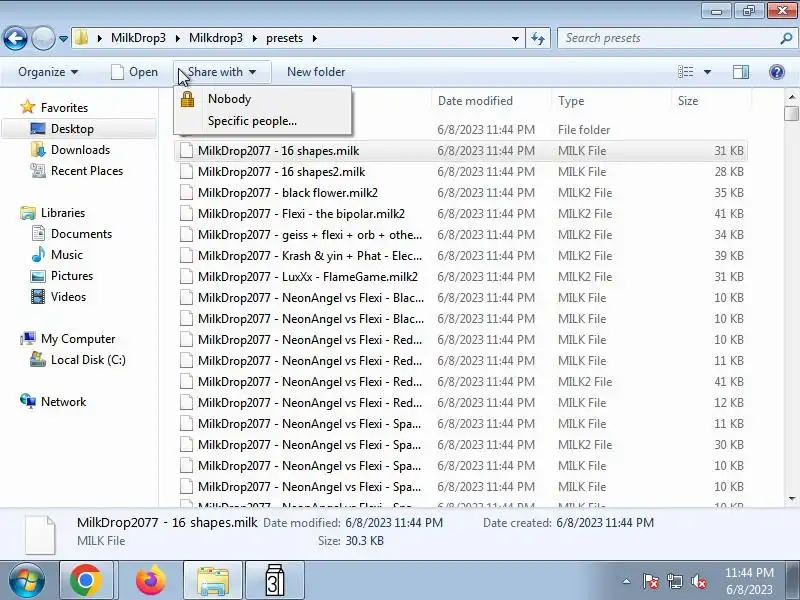This screenshot has height=600, width=800.
Task: Open Pictures library
Action: tap(72, 276)
